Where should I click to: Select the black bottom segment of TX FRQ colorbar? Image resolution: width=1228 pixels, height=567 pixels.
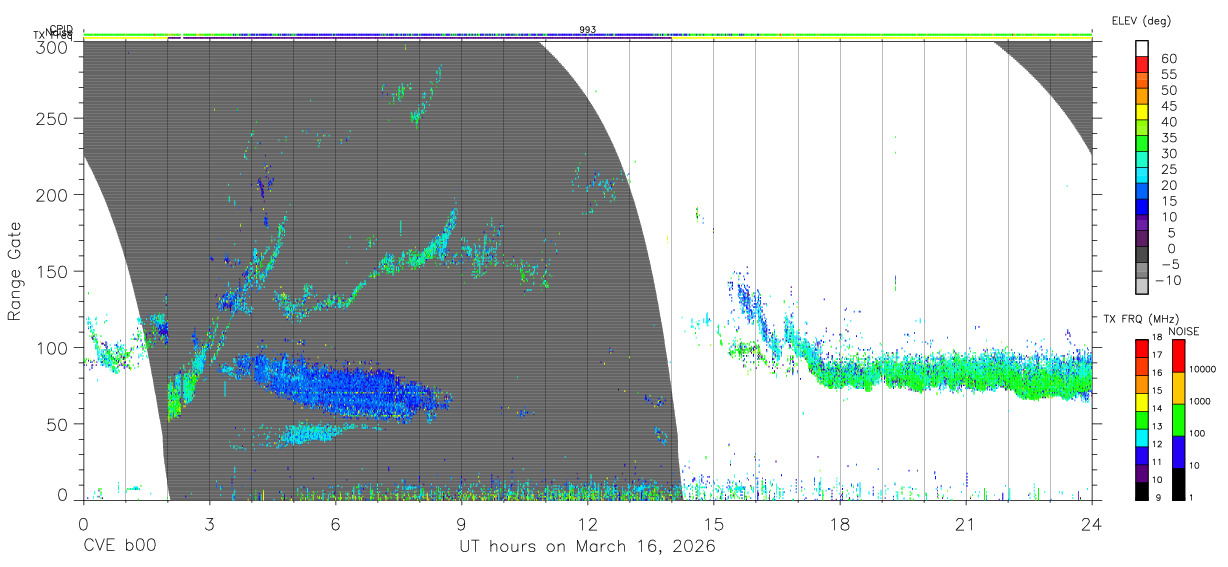coord(1142,491)
